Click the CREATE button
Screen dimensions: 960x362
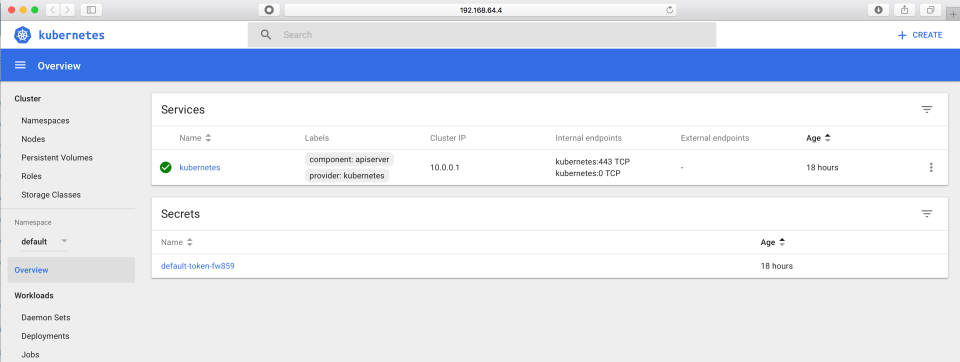point(920,36)
